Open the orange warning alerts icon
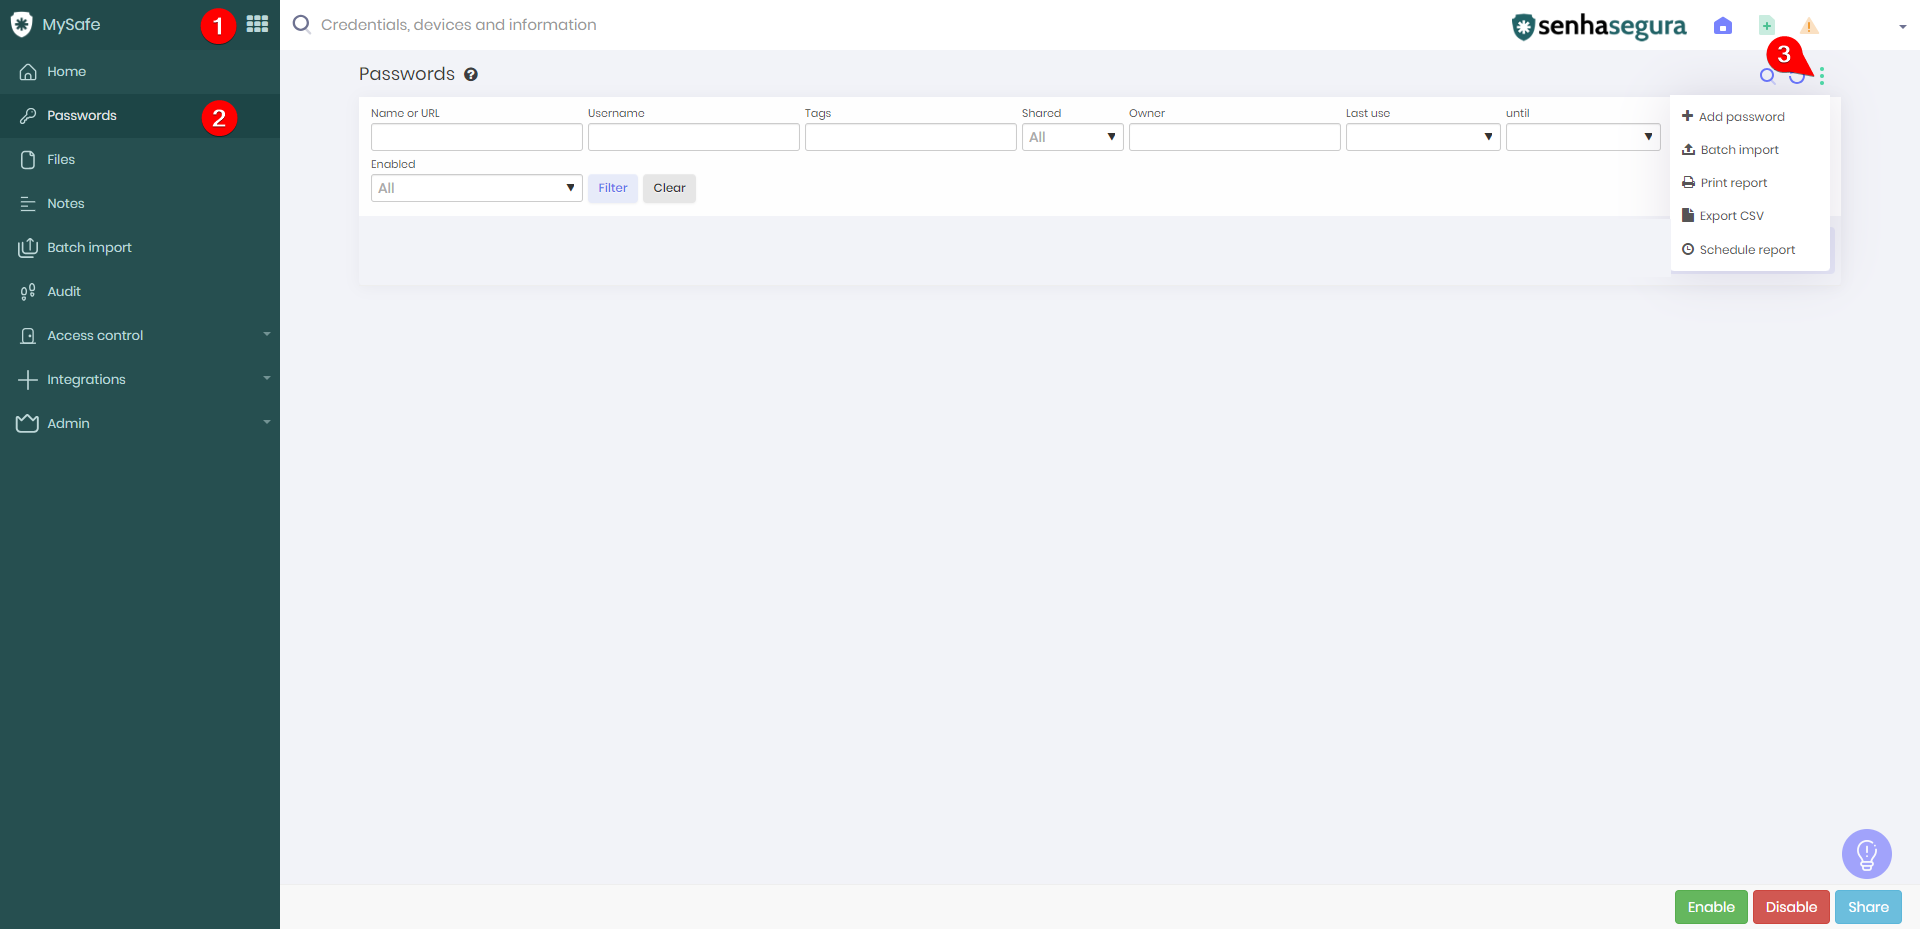This screenshot has height=929, width=1920. (x=1809, y=26)
